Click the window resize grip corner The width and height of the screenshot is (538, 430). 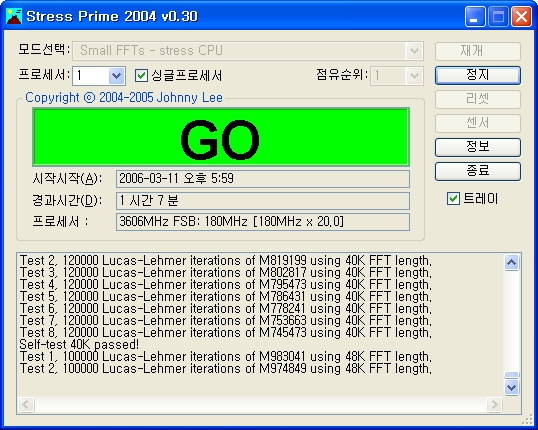pyautogui.click(x=527, y=419)
